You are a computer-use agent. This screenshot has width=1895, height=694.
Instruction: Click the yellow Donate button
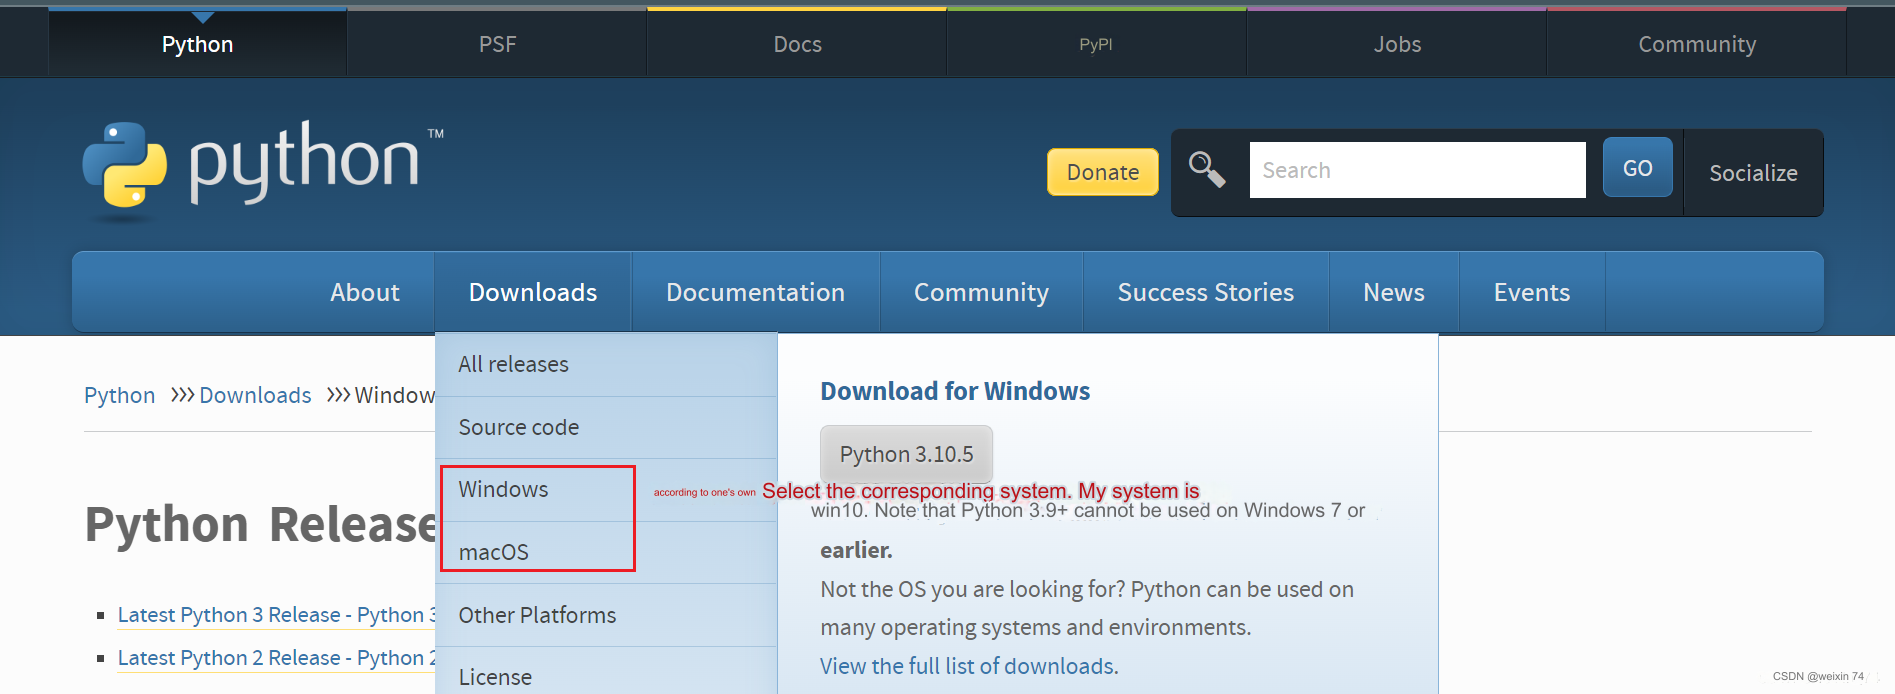click(1103, 172)
